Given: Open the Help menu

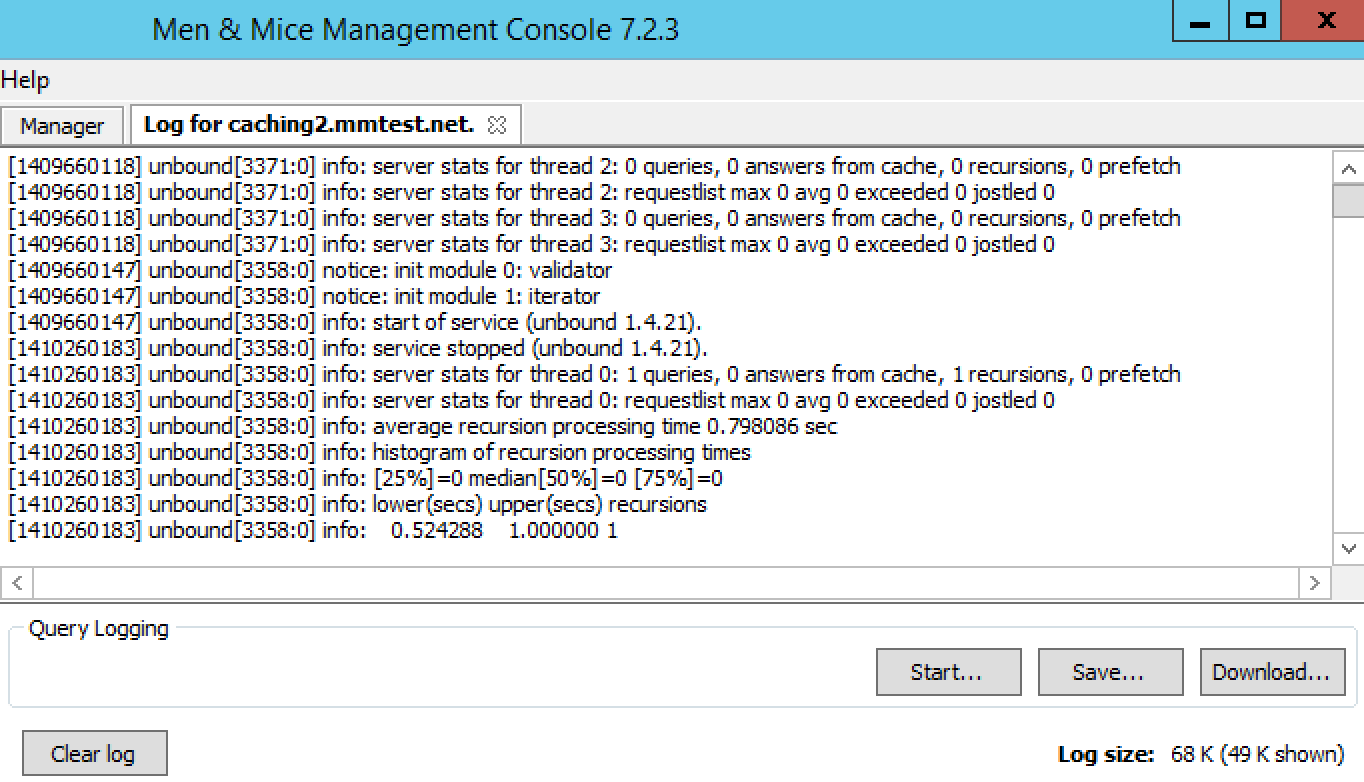Looking at the screenshot, I should click(25, 80).
